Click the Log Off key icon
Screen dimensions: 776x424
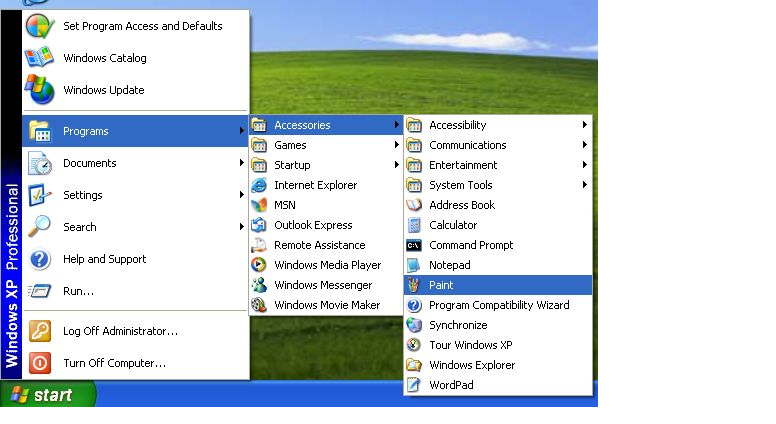pos(40,331)
